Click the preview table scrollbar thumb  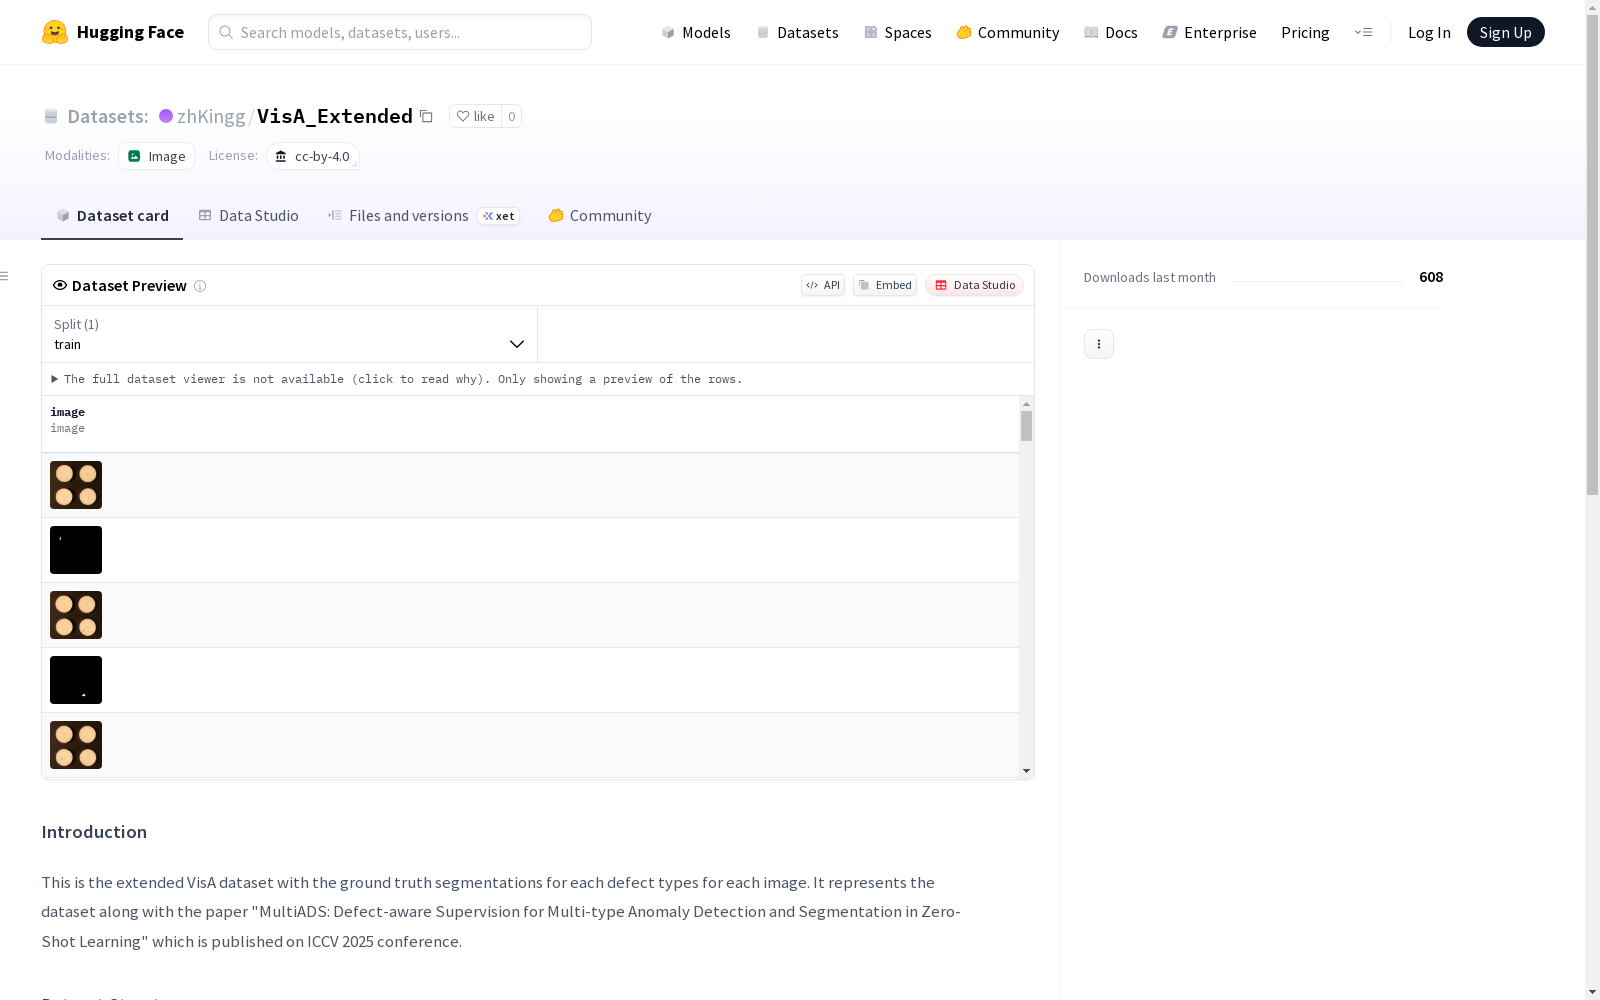[1026, 426]
